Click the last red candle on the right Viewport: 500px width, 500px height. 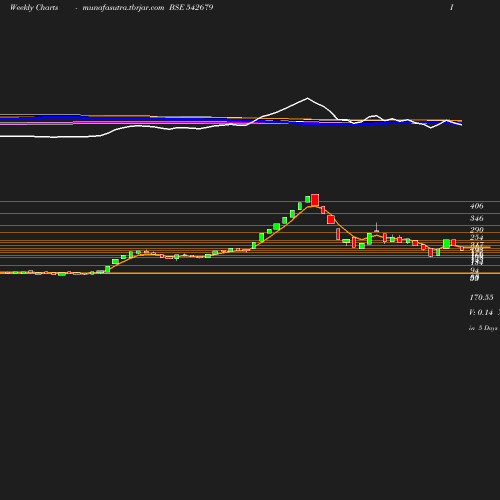click(462, 248)
